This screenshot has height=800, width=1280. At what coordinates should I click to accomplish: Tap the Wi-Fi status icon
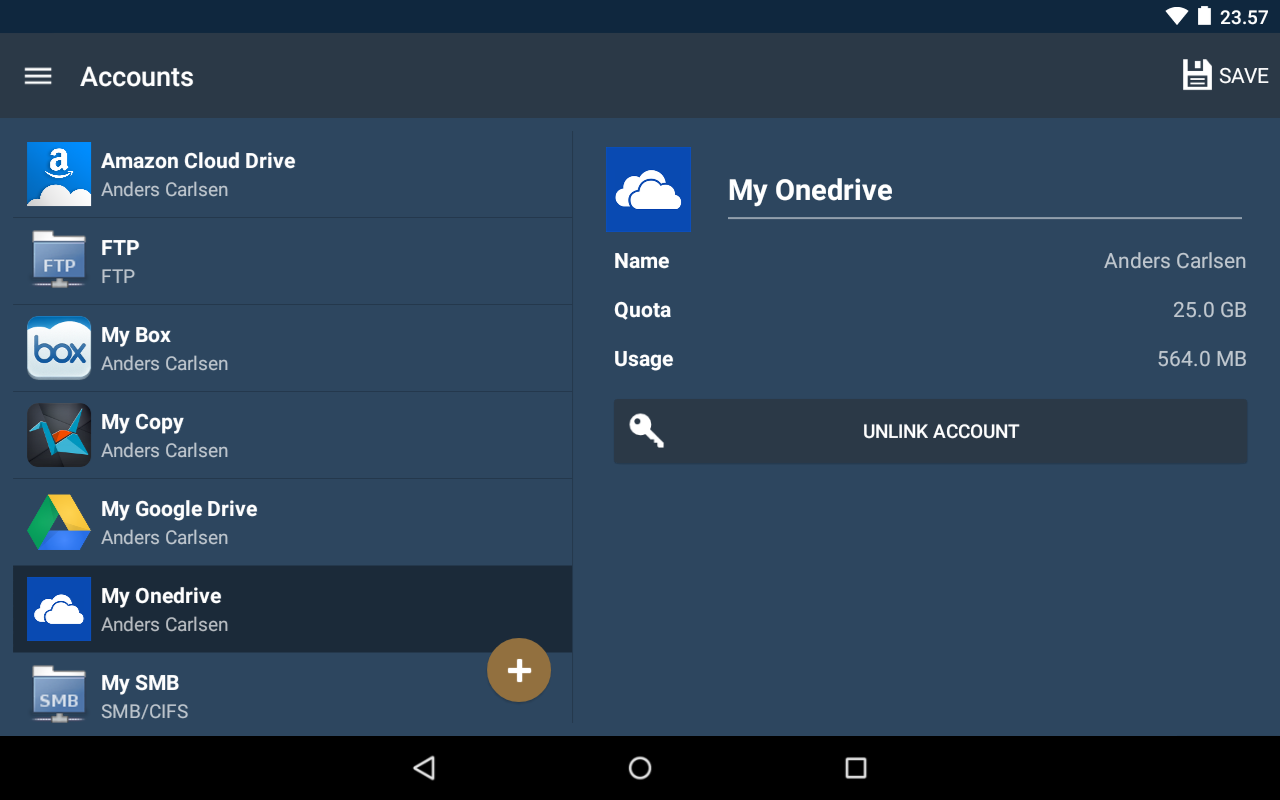(1177, 16)
